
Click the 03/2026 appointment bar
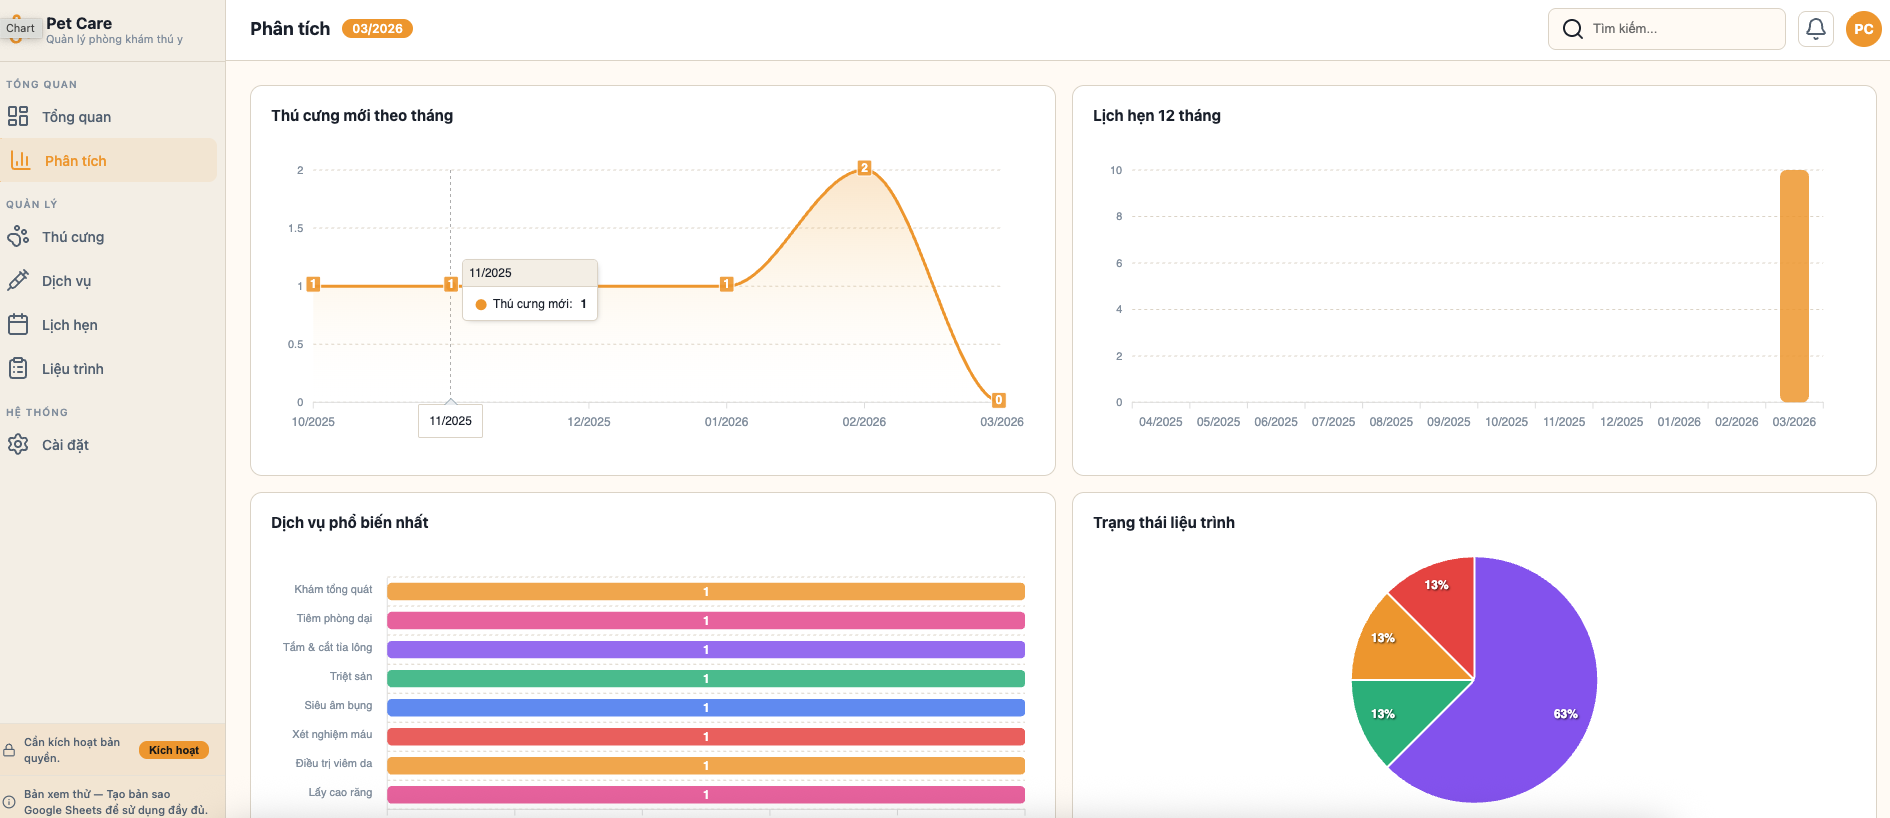coord(1794,286)
